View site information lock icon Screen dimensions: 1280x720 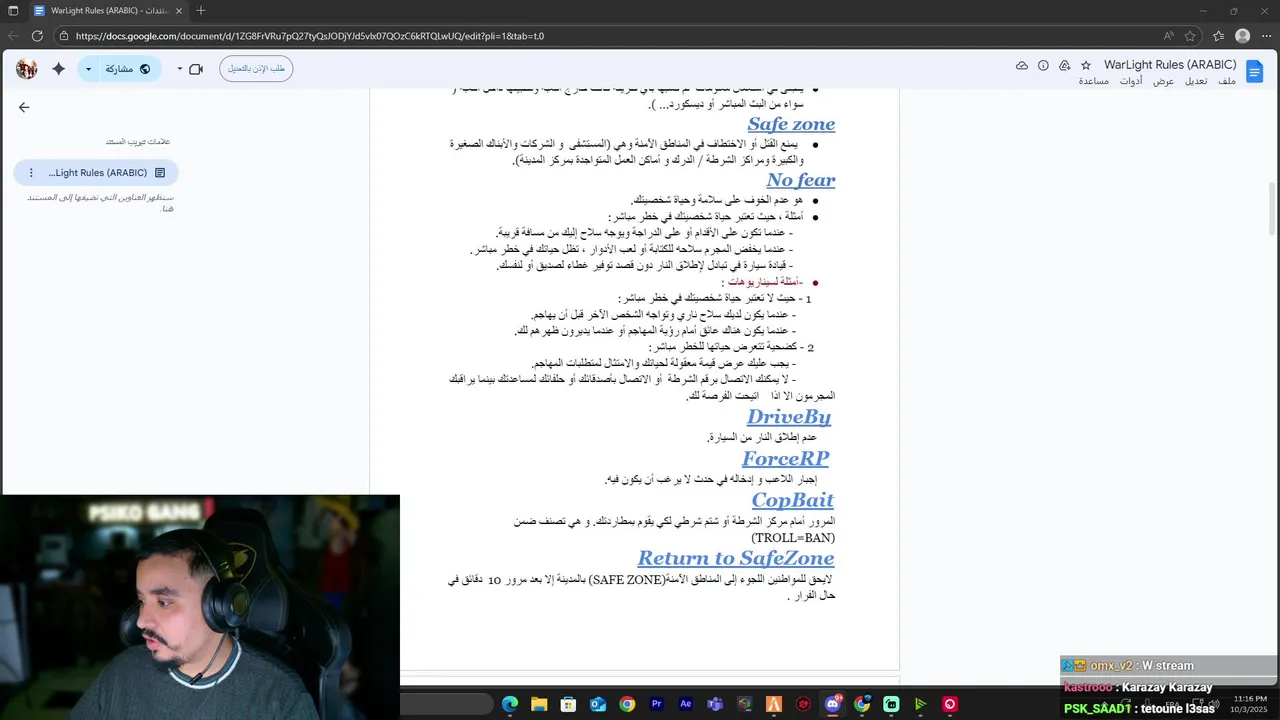64,36
